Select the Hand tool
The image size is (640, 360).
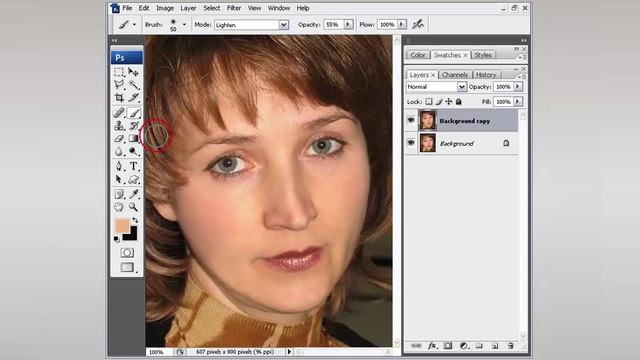coord(119,207)
